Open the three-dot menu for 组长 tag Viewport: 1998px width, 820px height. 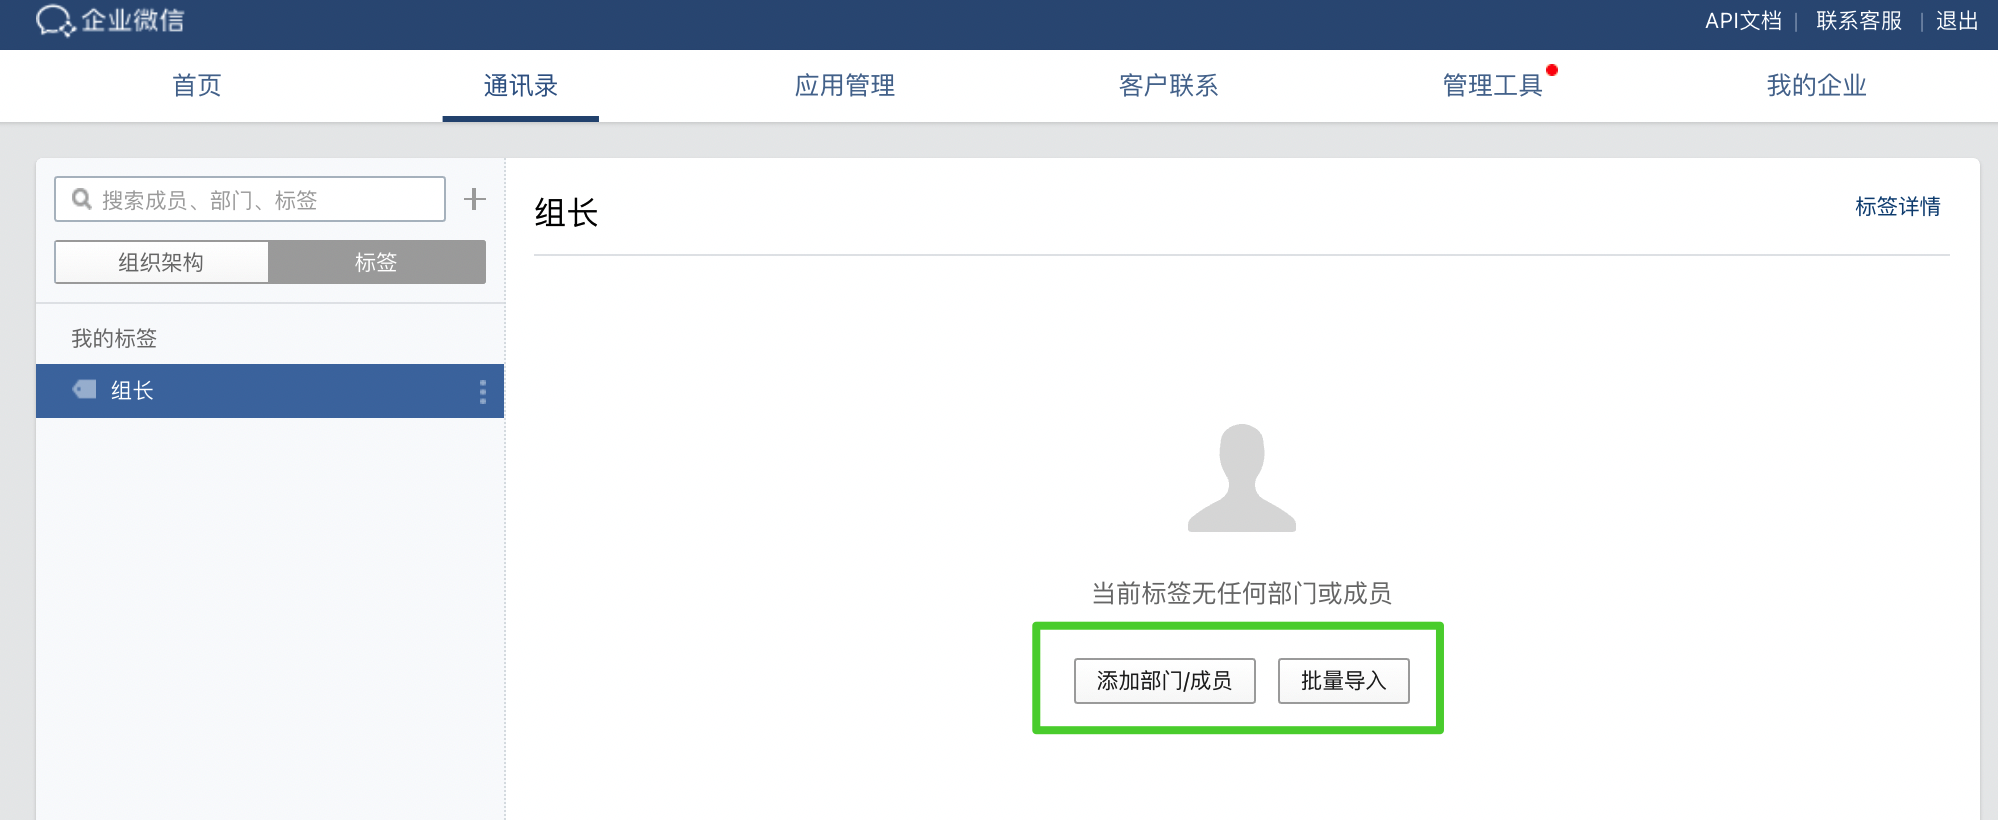(x=483, y=391)
